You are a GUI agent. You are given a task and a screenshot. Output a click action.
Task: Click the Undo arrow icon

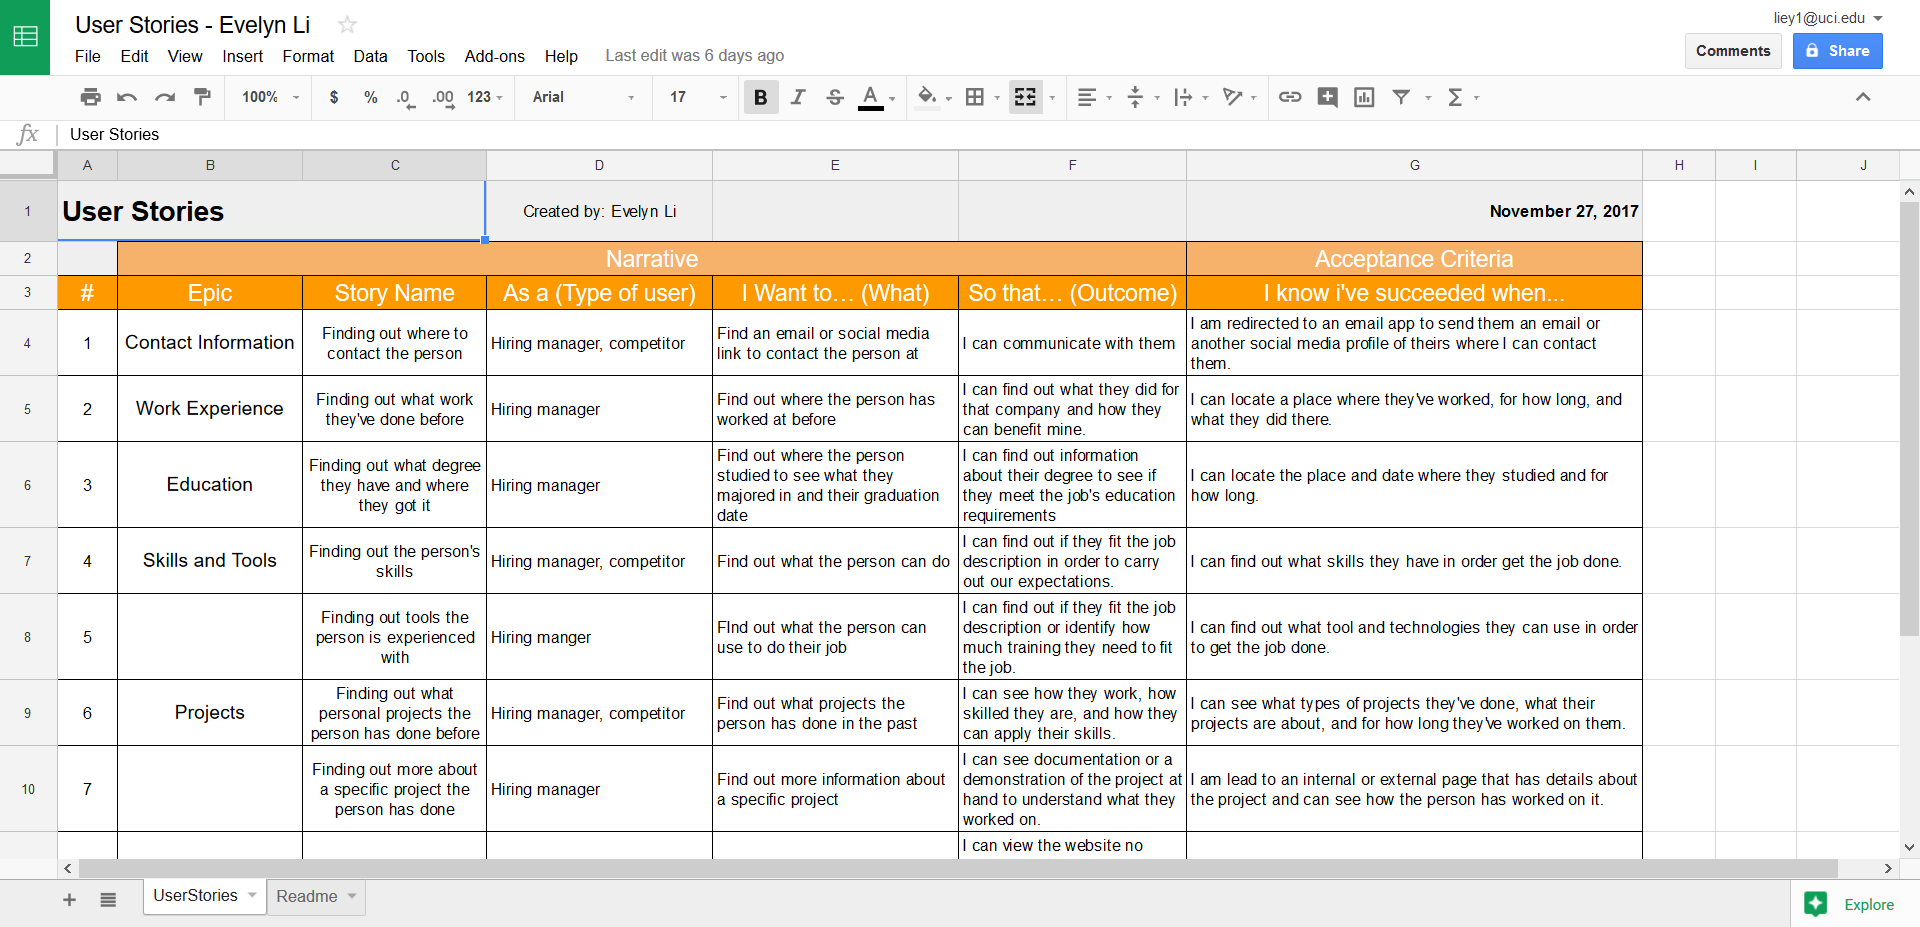point(127,97)
